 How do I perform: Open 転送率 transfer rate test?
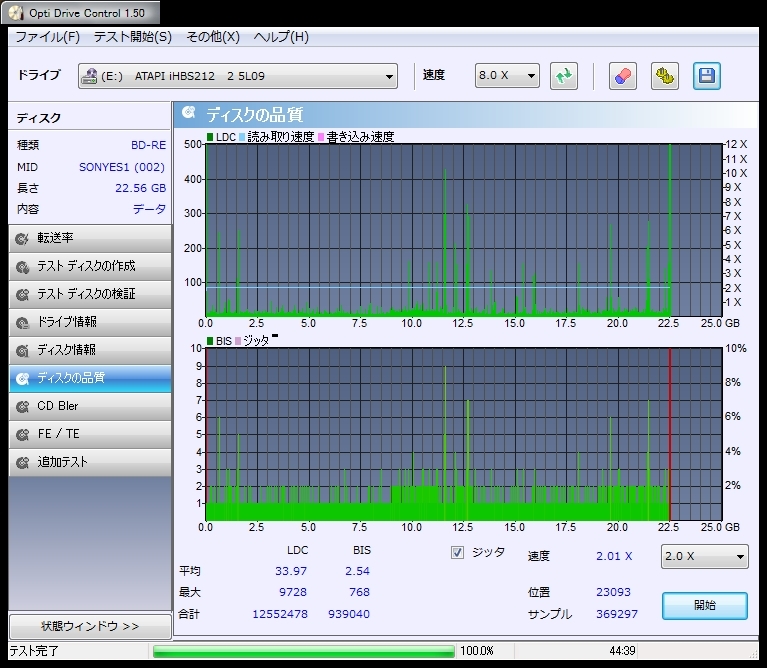89,238
